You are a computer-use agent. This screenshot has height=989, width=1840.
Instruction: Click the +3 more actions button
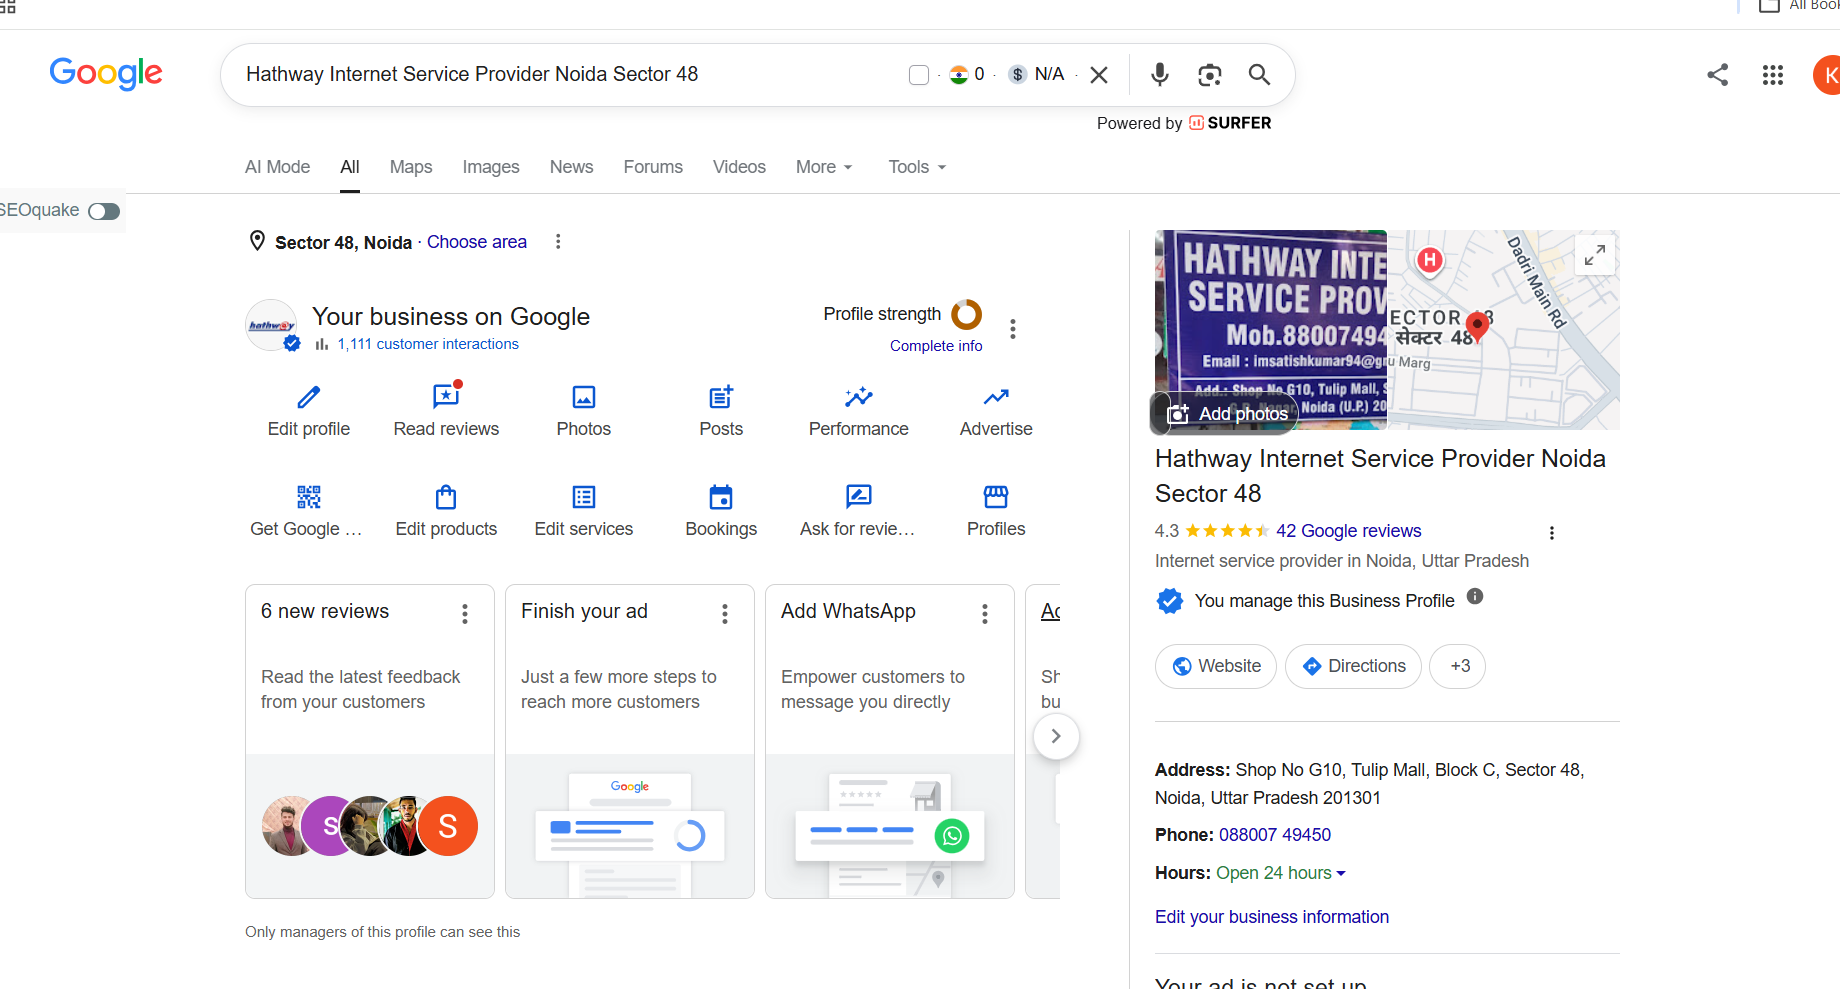[1458, 666]
